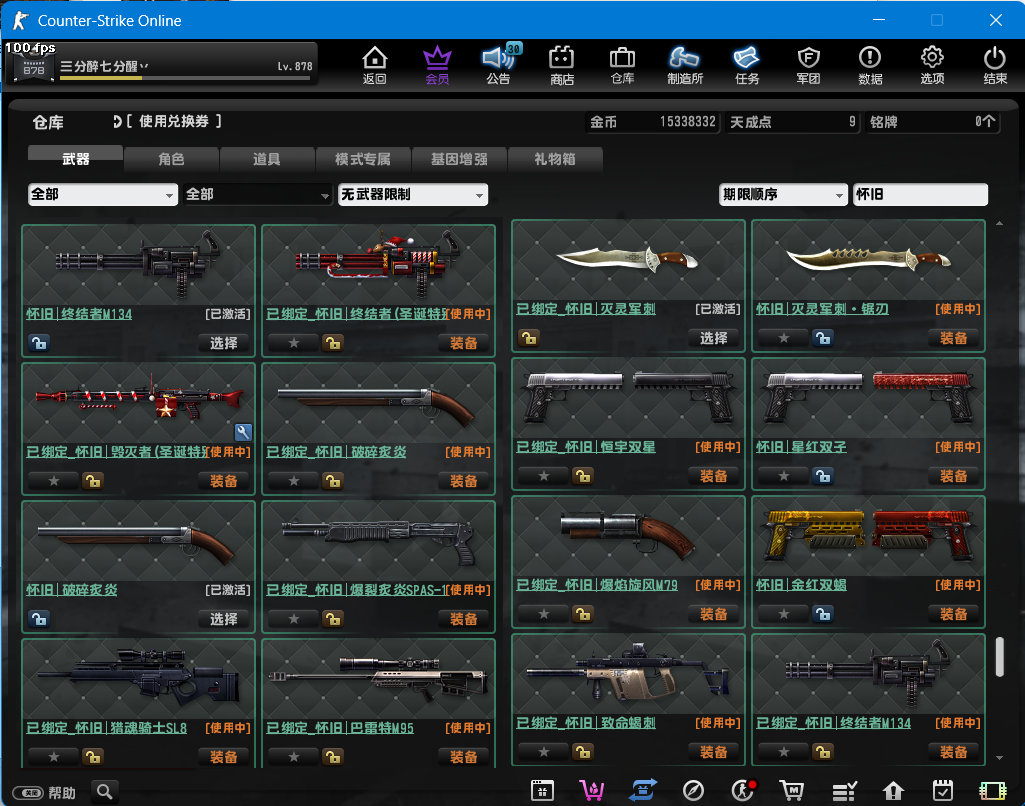
Task: Open the 选项 gear options icon
Action: (932, 65)
